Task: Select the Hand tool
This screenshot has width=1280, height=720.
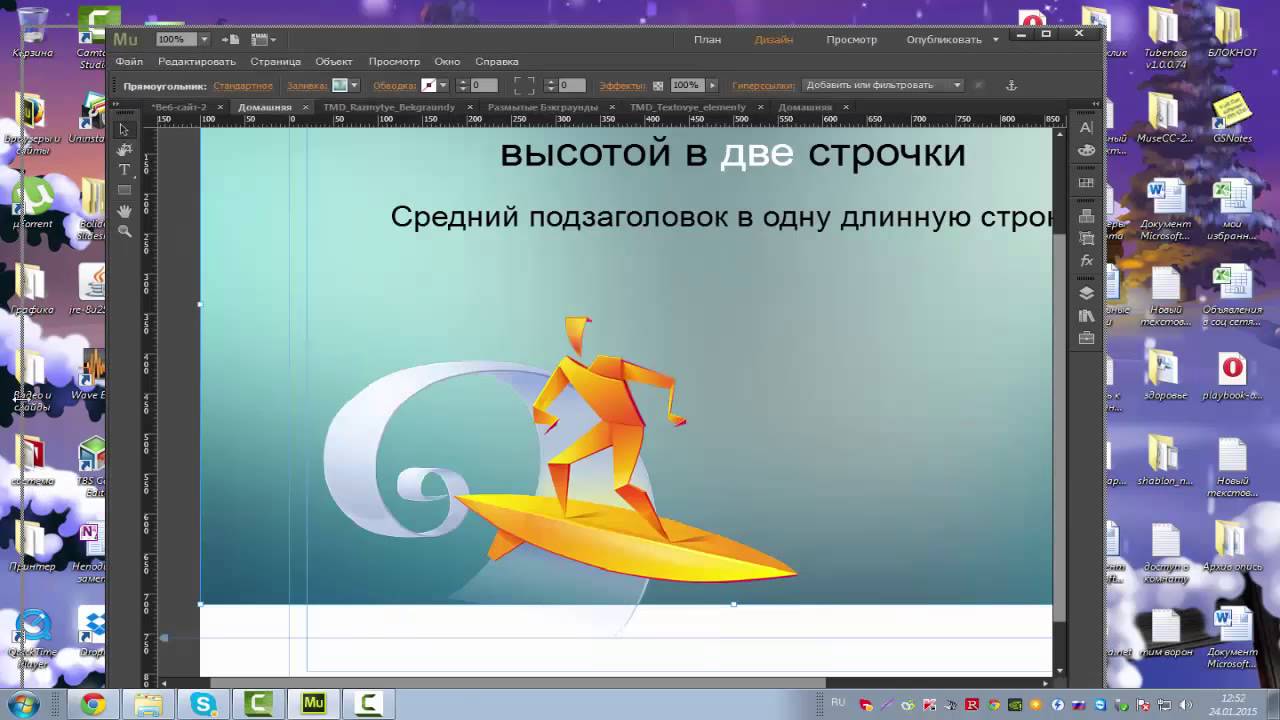Action: tap(124, 211)
